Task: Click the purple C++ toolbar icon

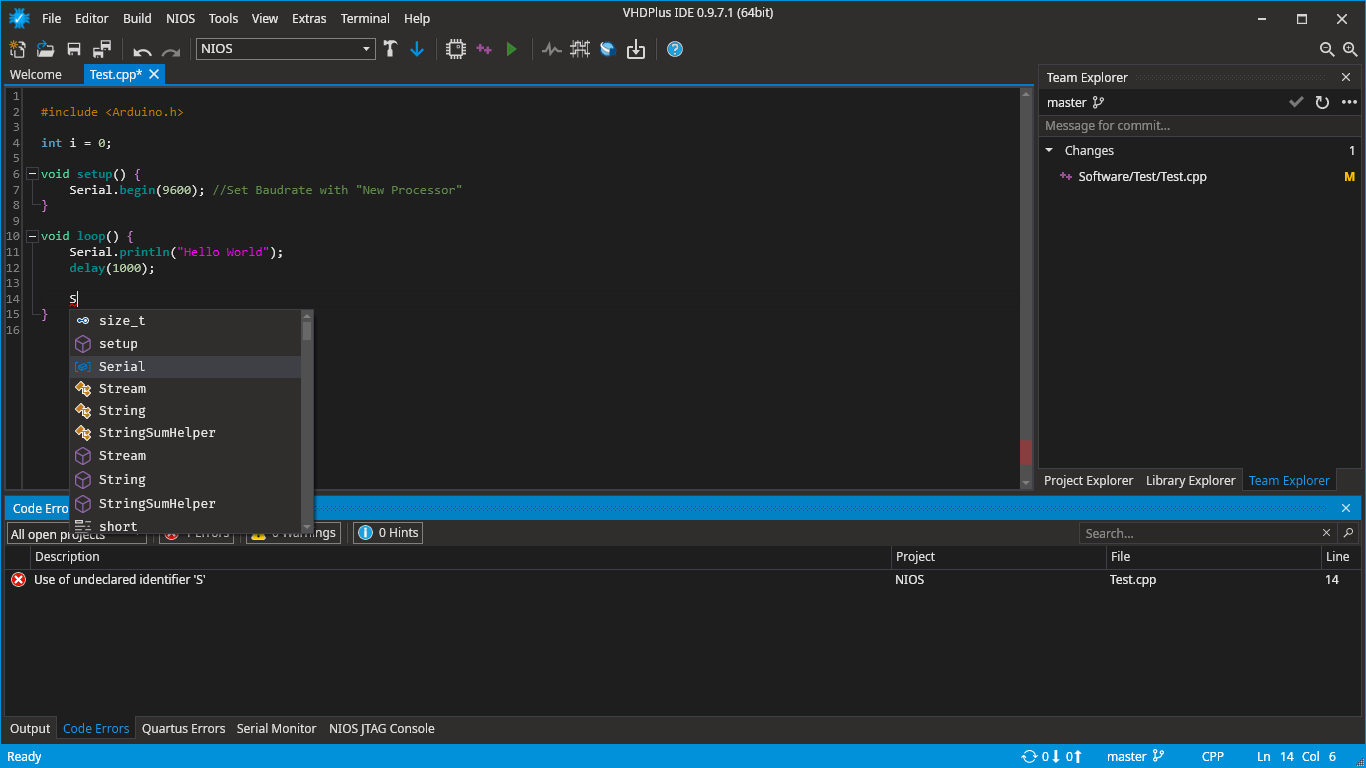Action: click(484, 49)
